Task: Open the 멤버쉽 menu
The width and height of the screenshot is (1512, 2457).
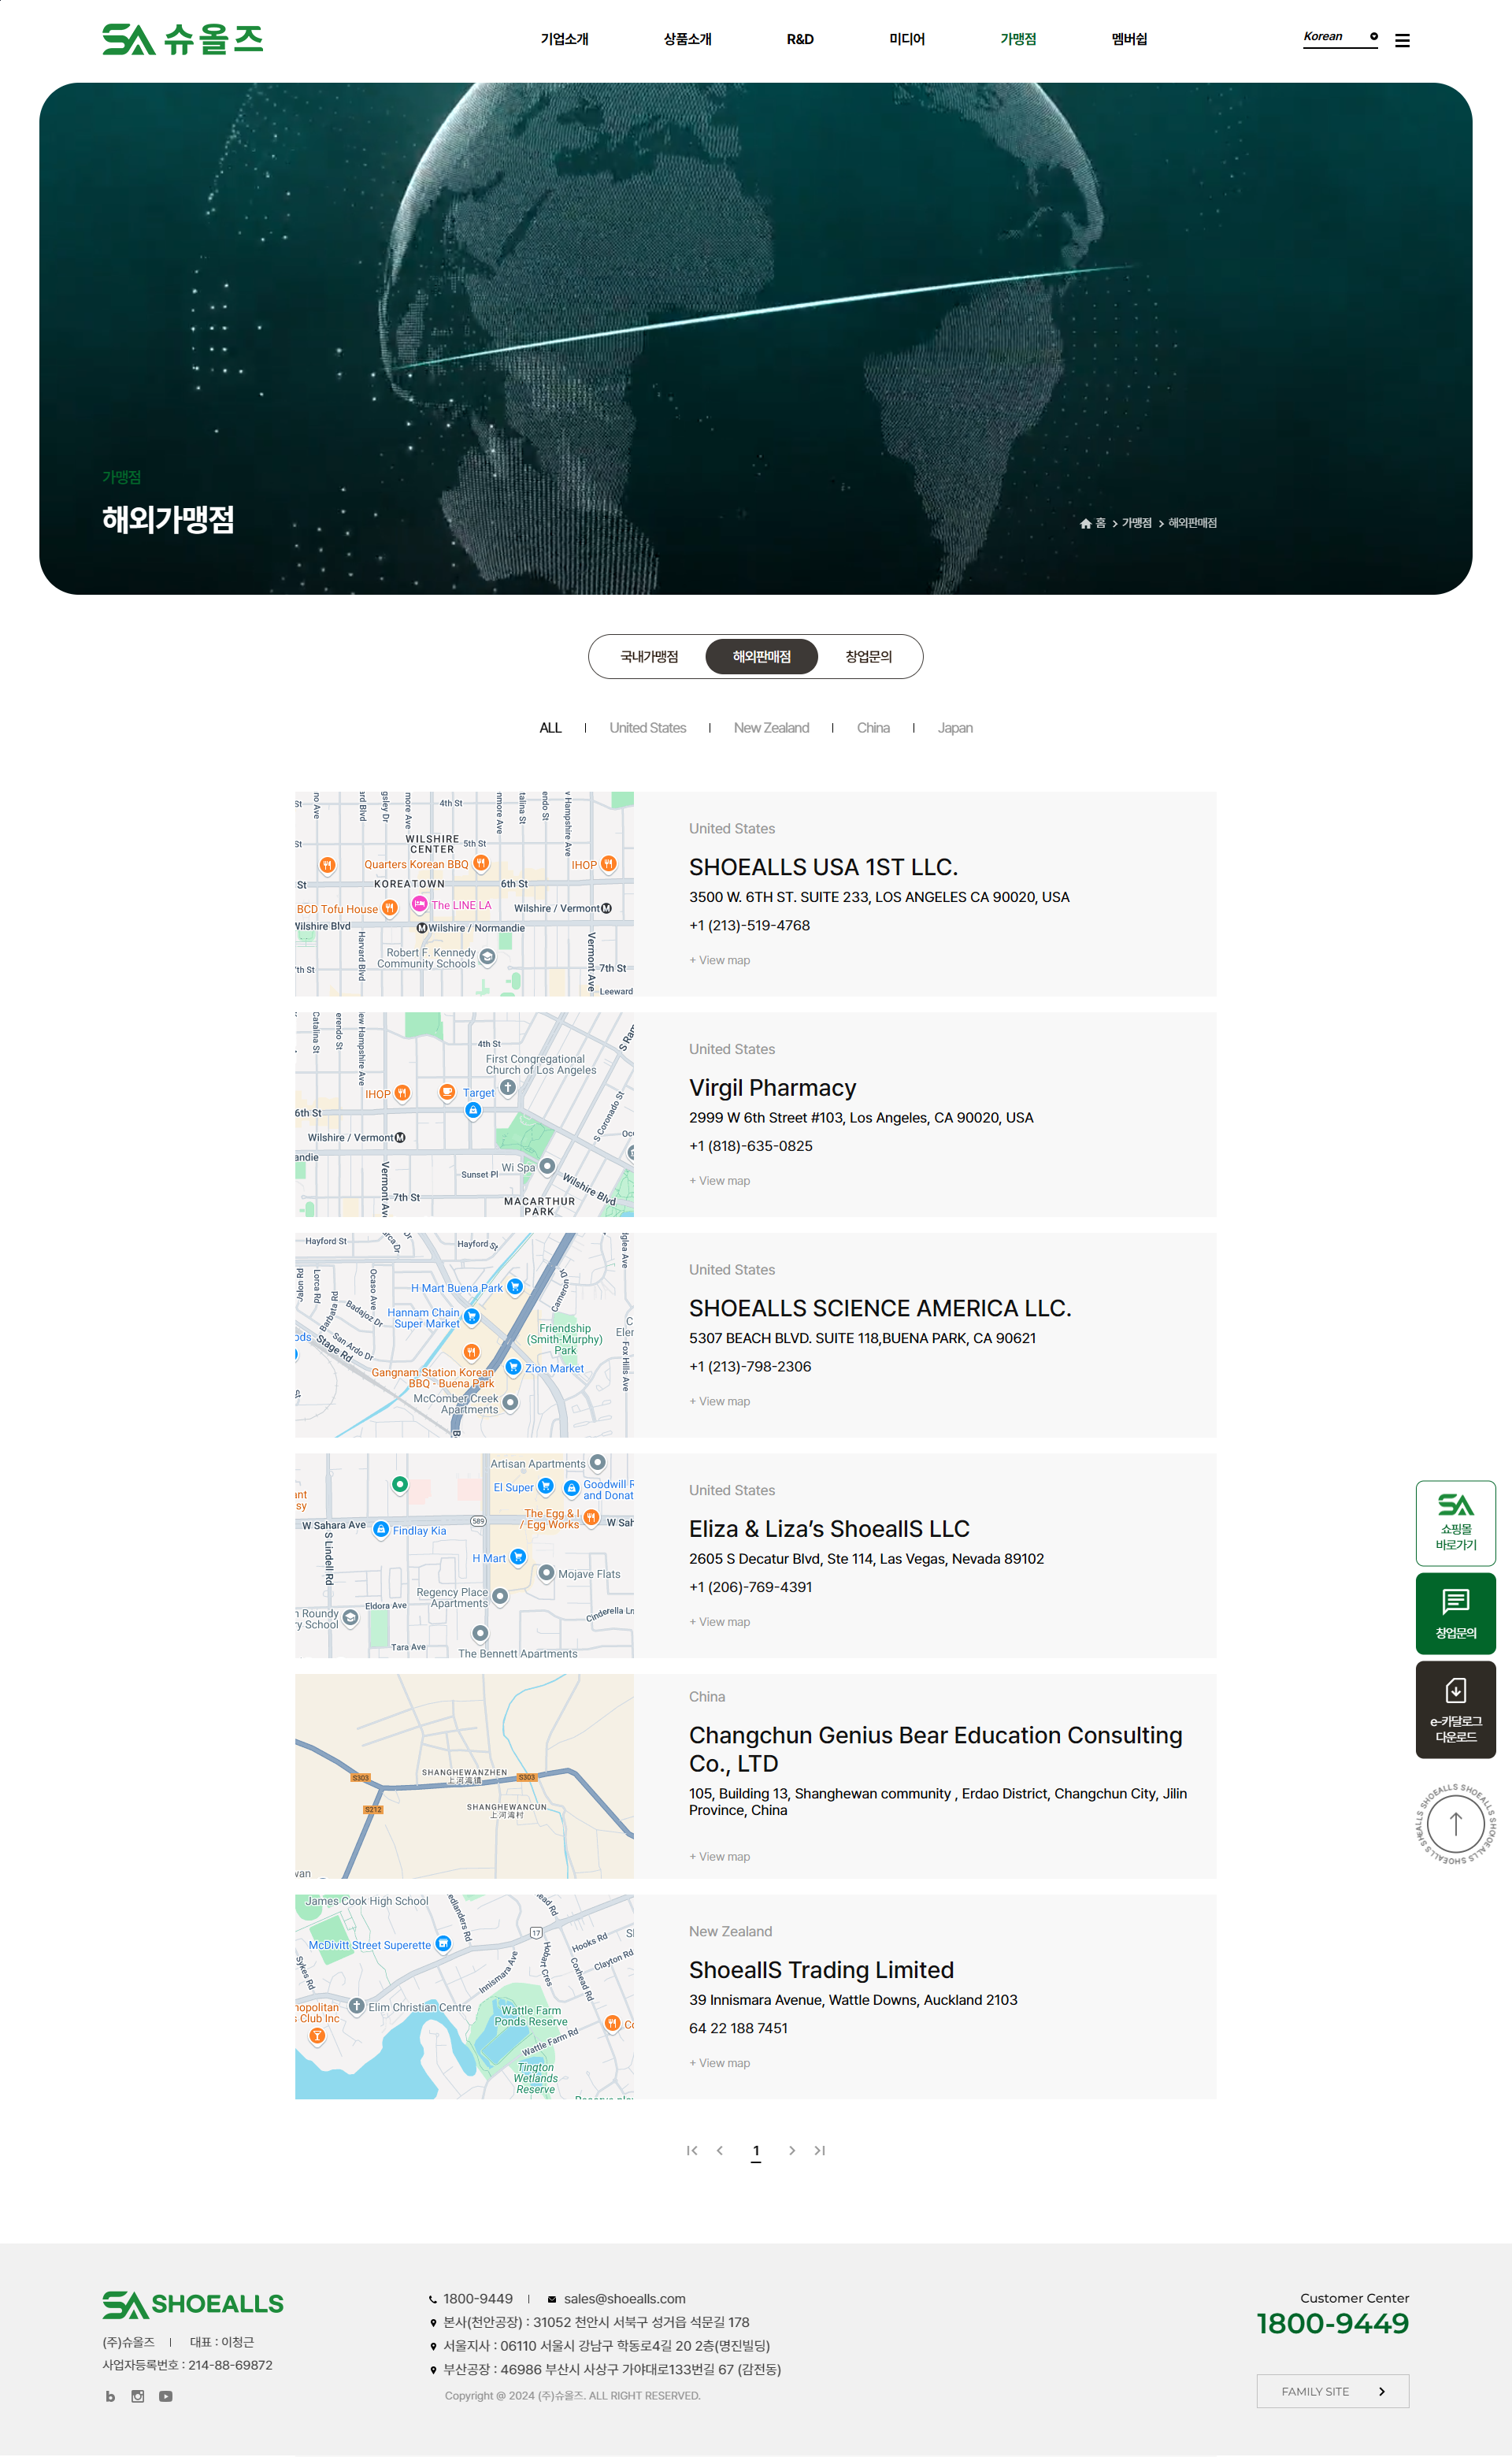Action: click(1129, 39)
